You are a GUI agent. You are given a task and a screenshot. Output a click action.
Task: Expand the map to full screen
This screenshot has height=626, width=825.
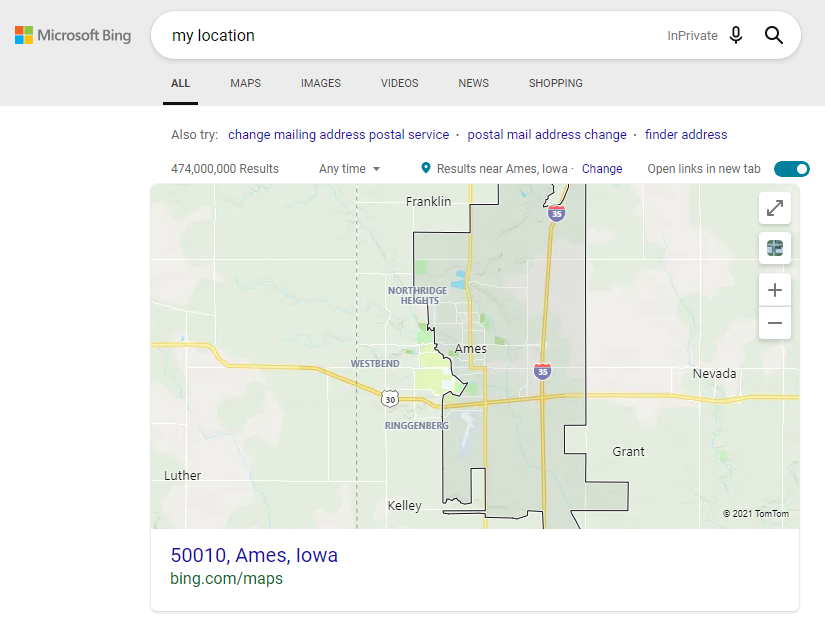[774, 208]
